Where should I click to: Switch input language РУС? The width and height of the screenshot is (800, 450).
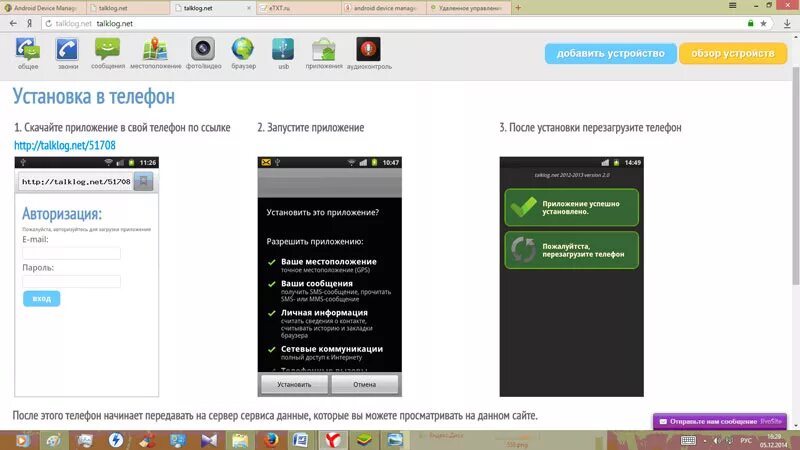pyautogui.click(x=746, y=440)
